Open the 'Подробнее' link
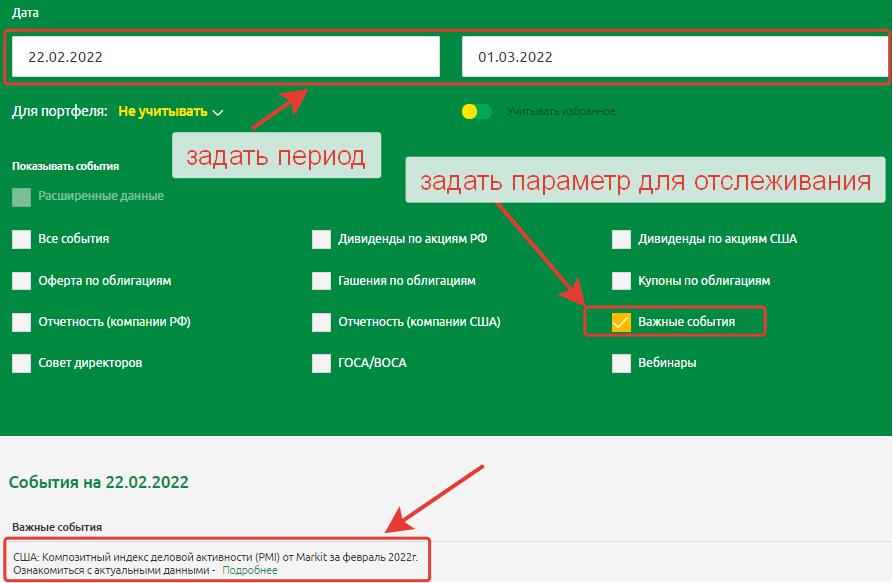The image size is (893, 583). tap(249, 570)
